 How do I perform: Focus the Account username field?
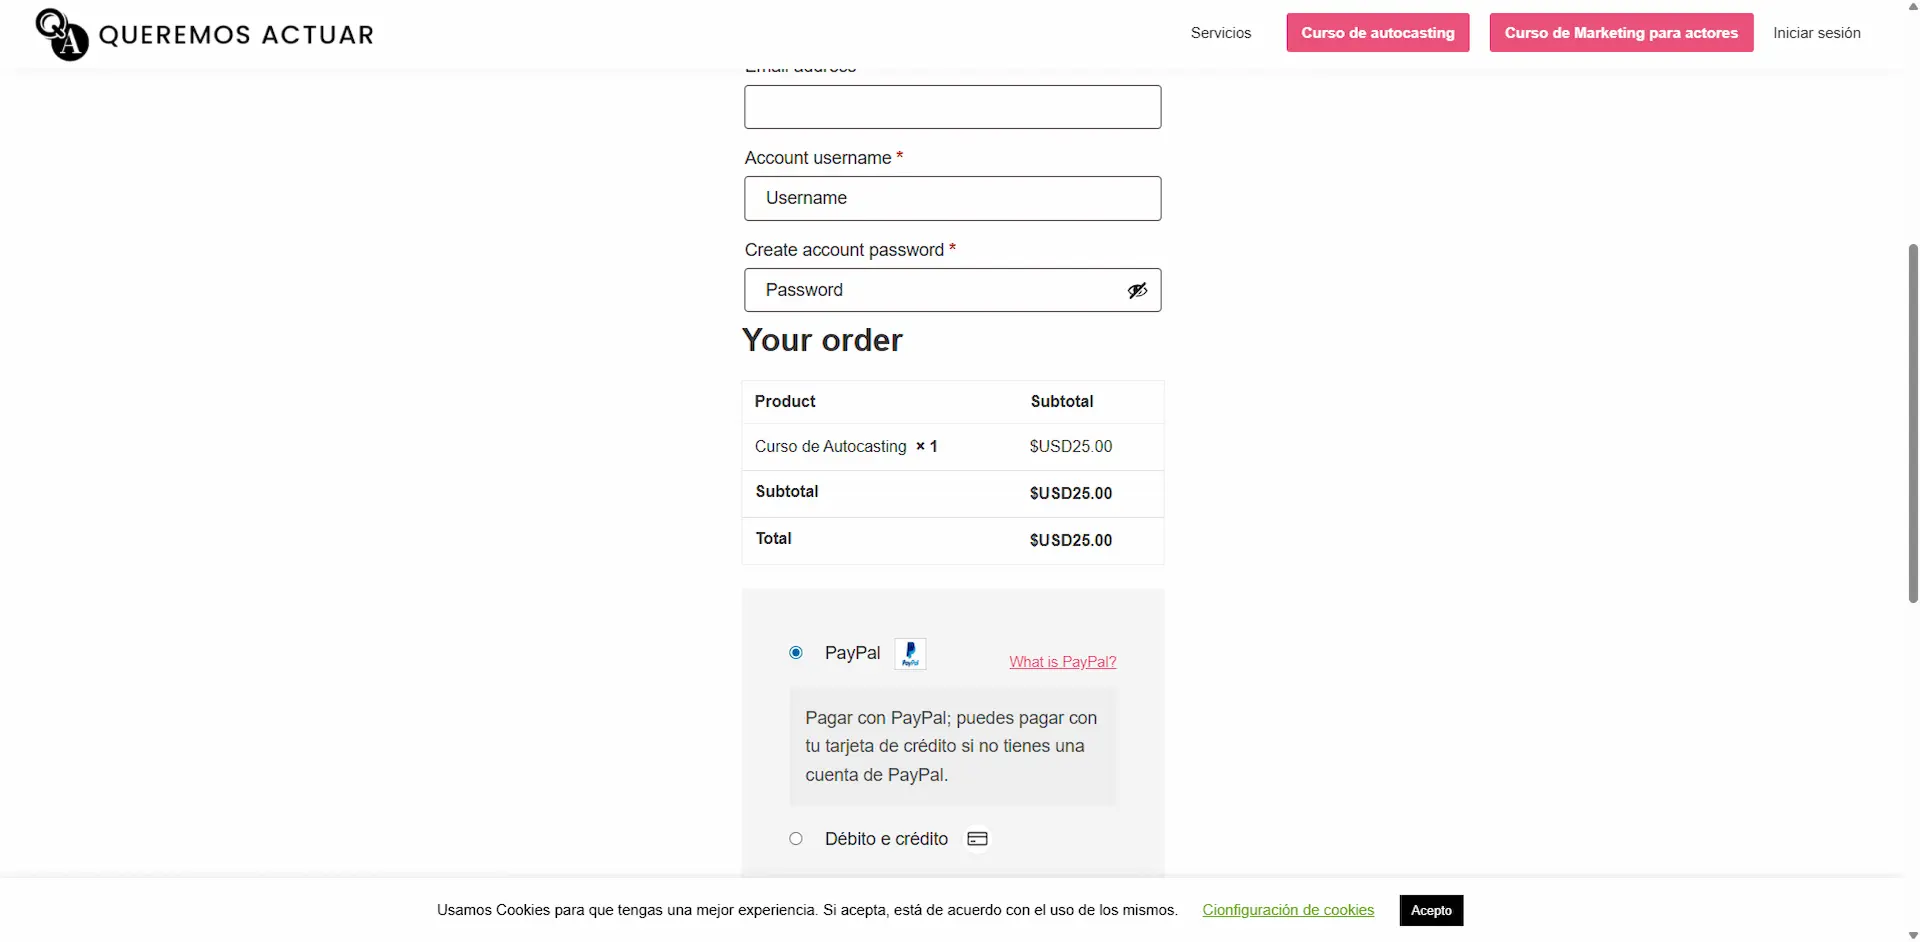952,199
